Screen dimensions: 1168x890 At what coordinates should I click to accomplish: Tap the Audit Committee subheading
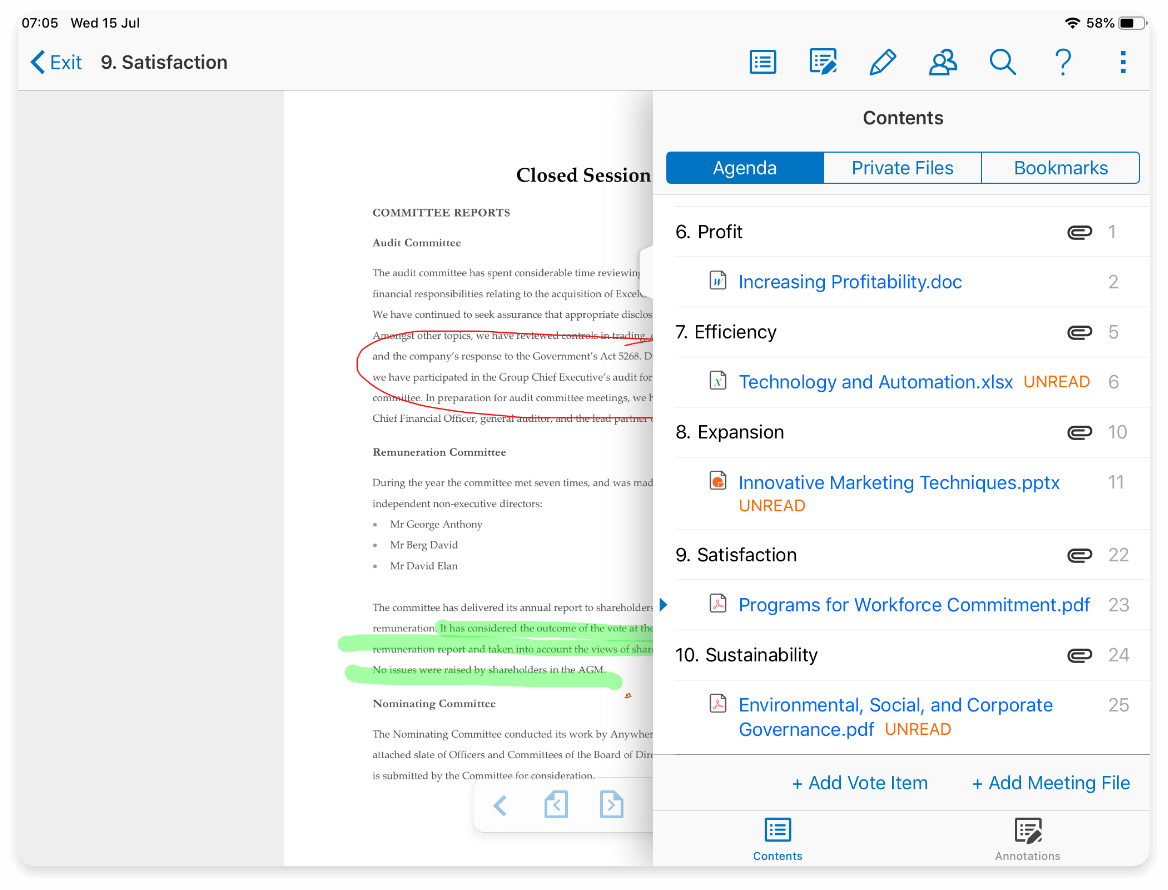pyautogui.click(x=416, y=243)
